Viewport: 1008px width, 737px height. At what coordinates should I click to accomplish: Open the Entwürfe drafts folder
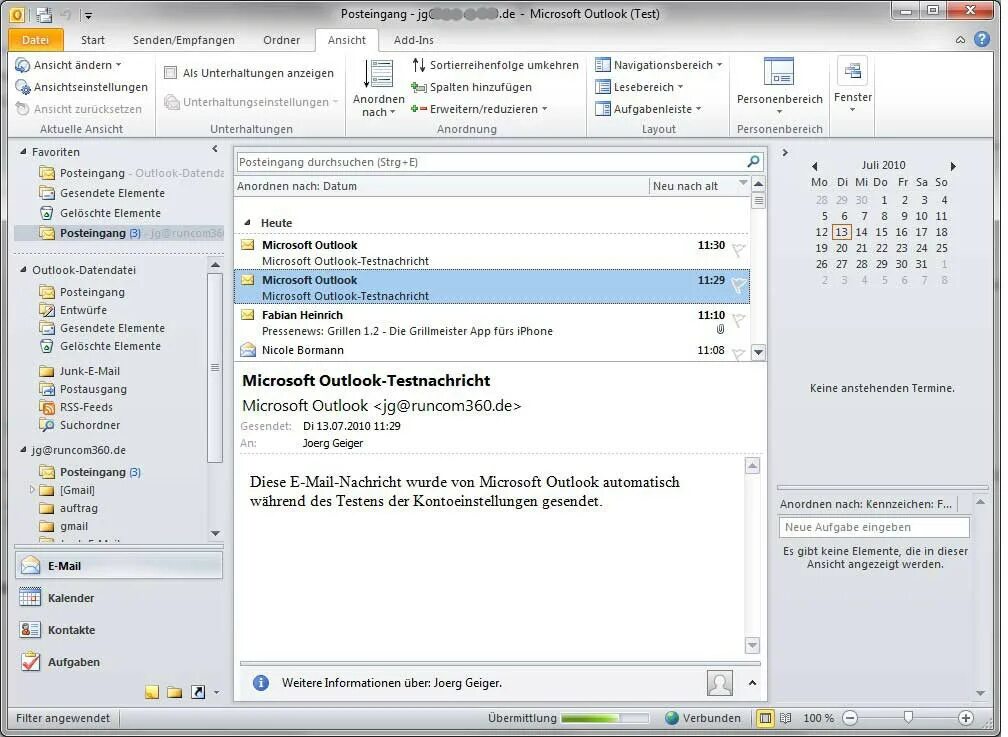click(x=83, y=310)
